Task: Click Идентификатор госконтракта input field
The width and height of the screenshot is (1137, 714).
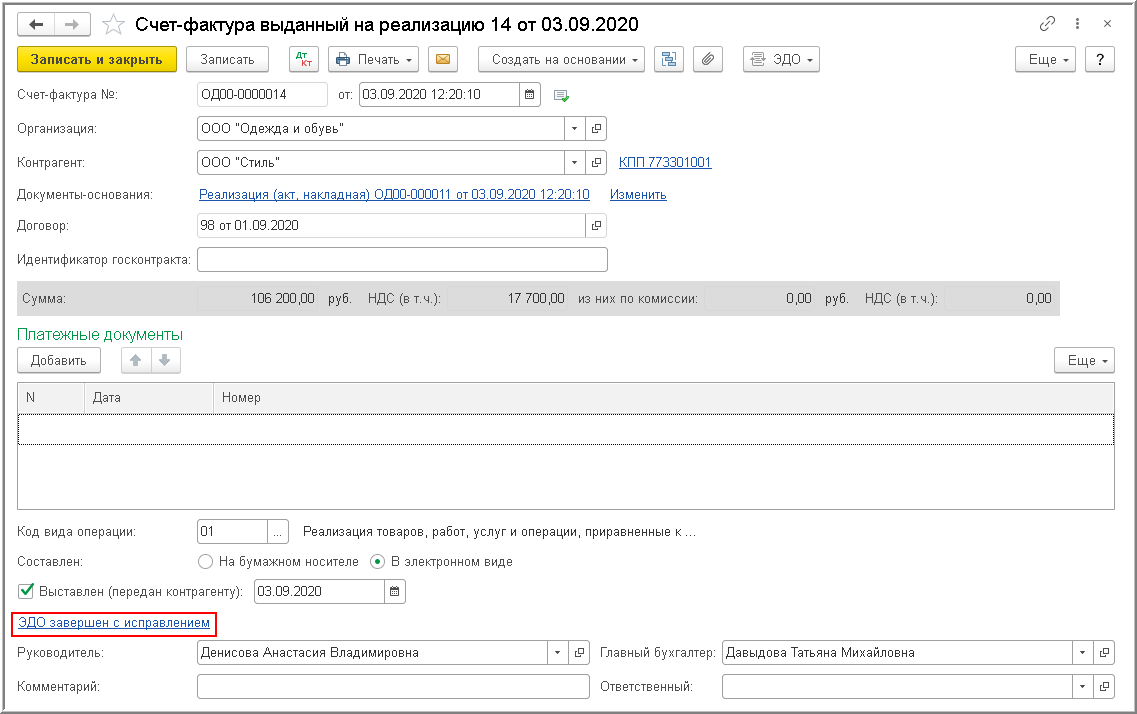Action: point(402,260)
